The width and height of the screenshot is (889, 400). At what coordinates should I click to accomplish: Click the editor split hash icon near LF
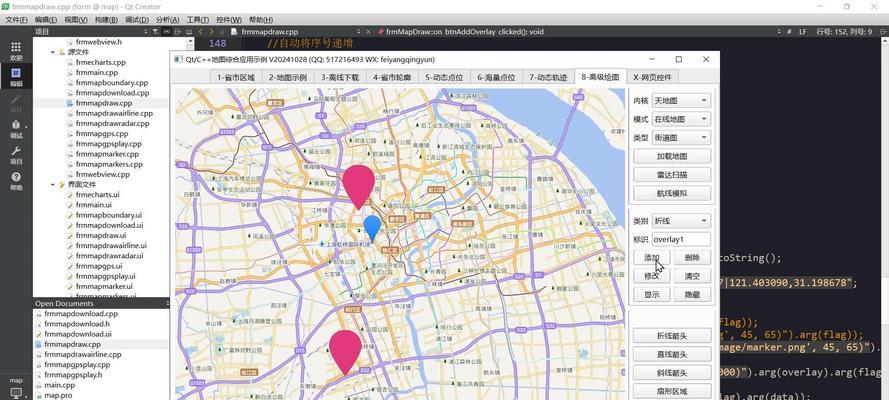(789, 32)
